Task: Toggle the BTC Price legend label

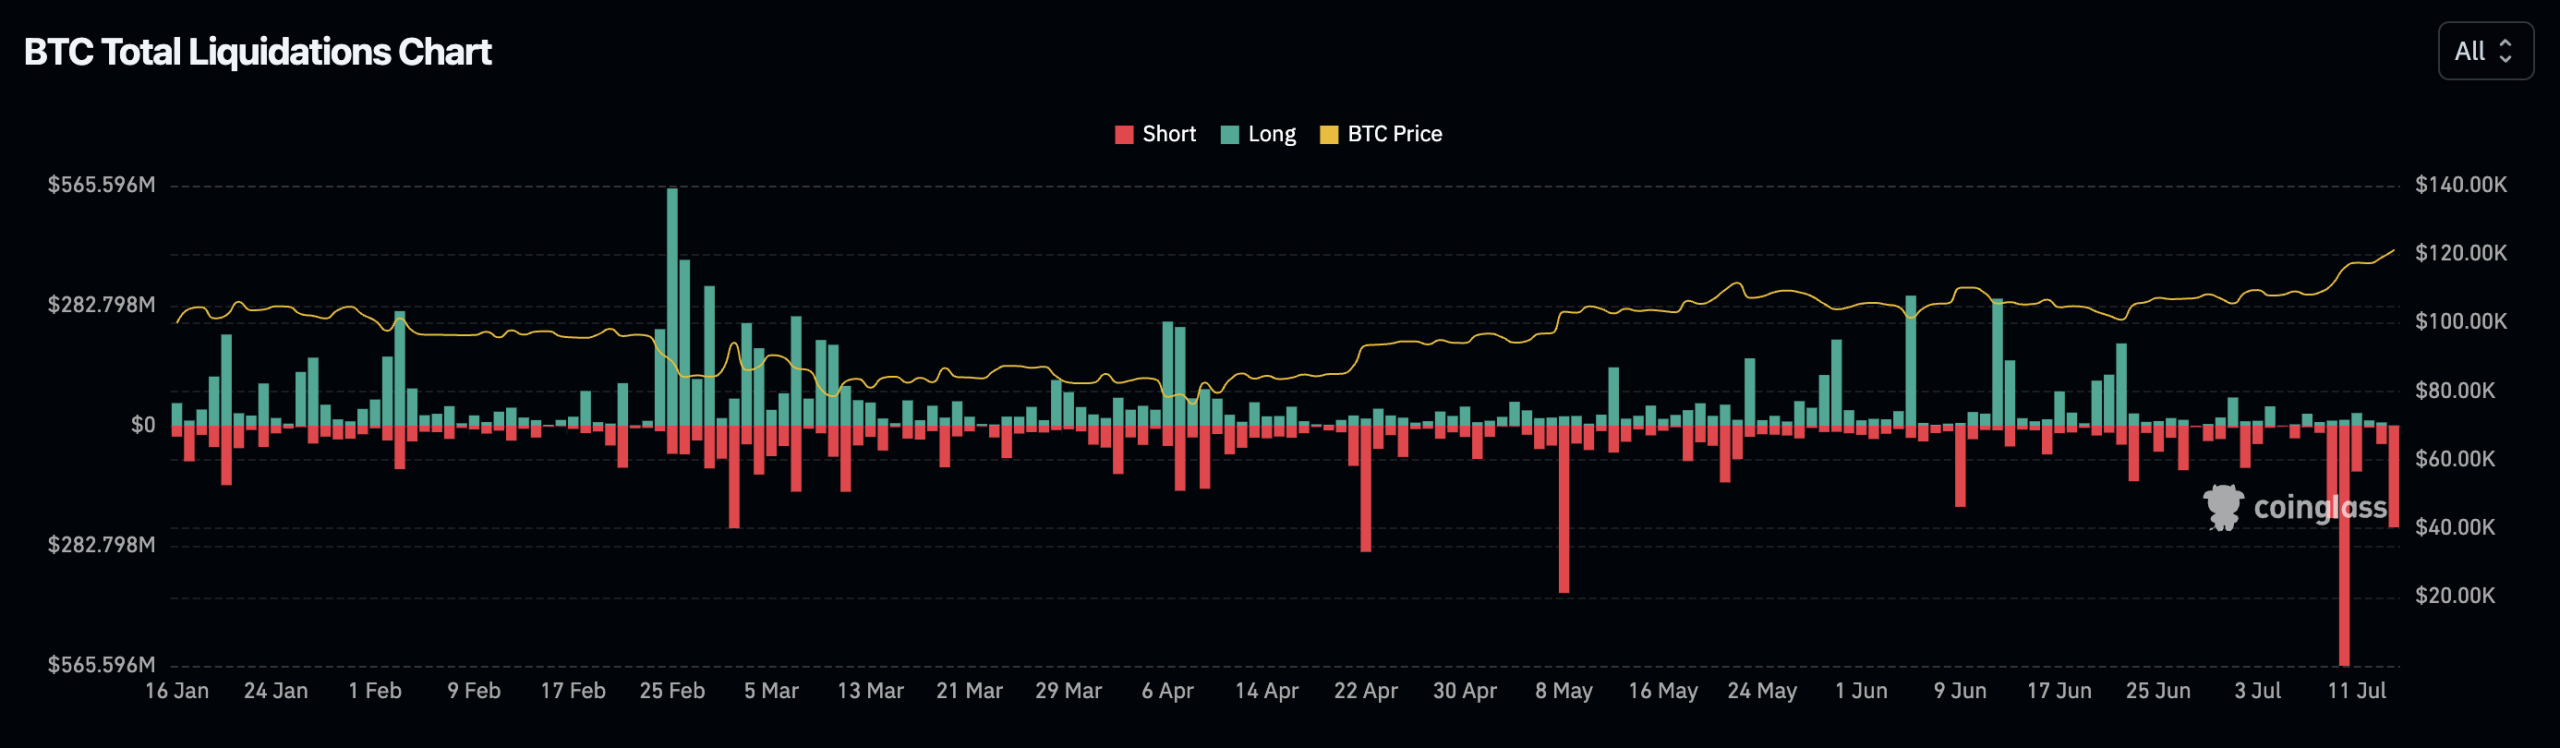Action: pyautogui.click(x=1395, y=134)
